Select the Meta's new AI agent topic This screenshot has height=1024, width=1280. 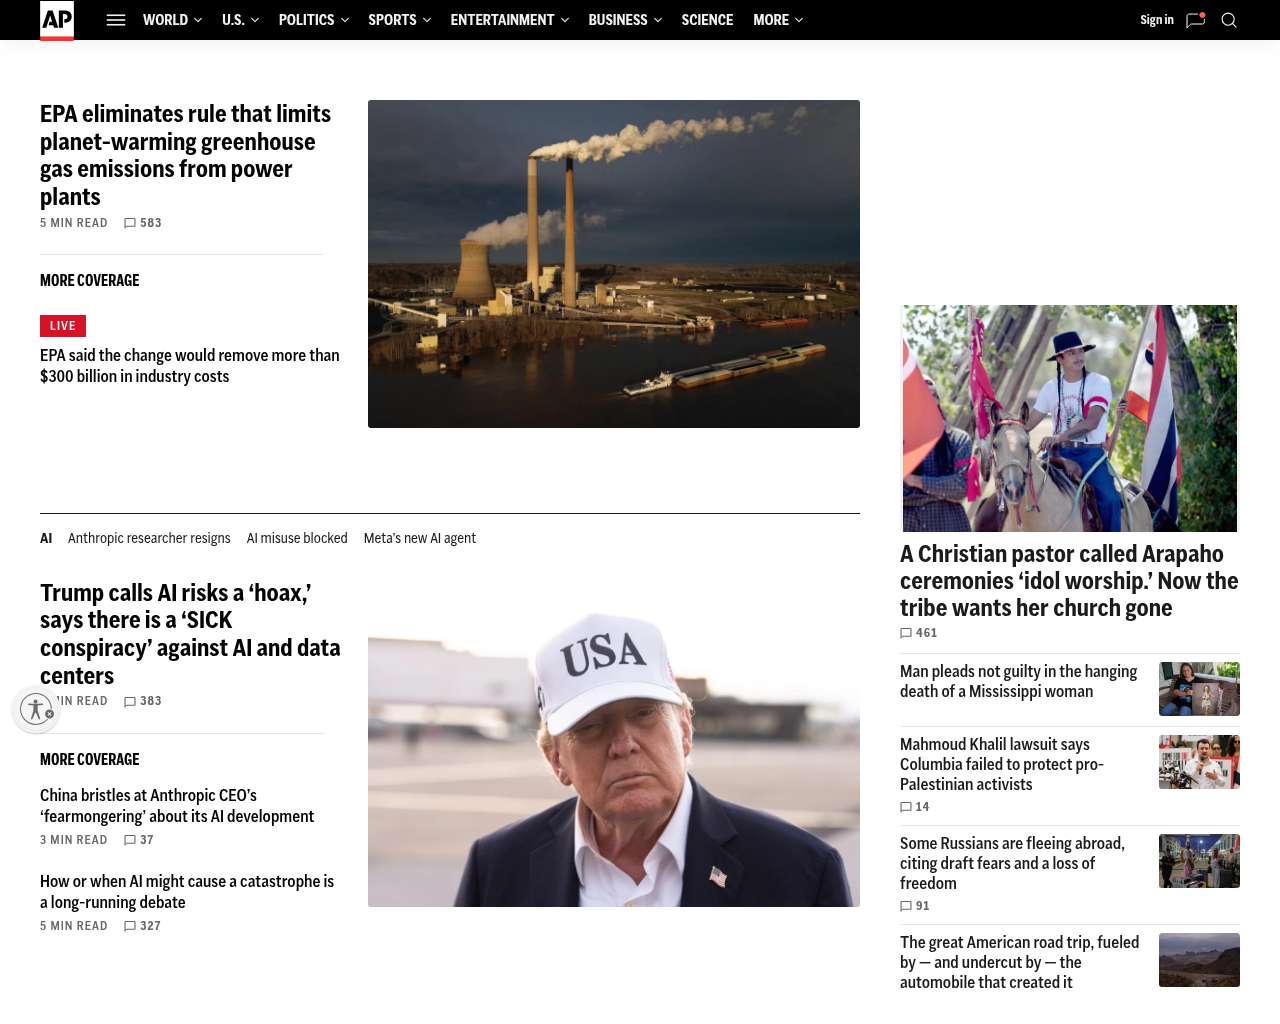click(x=420, y=538)
